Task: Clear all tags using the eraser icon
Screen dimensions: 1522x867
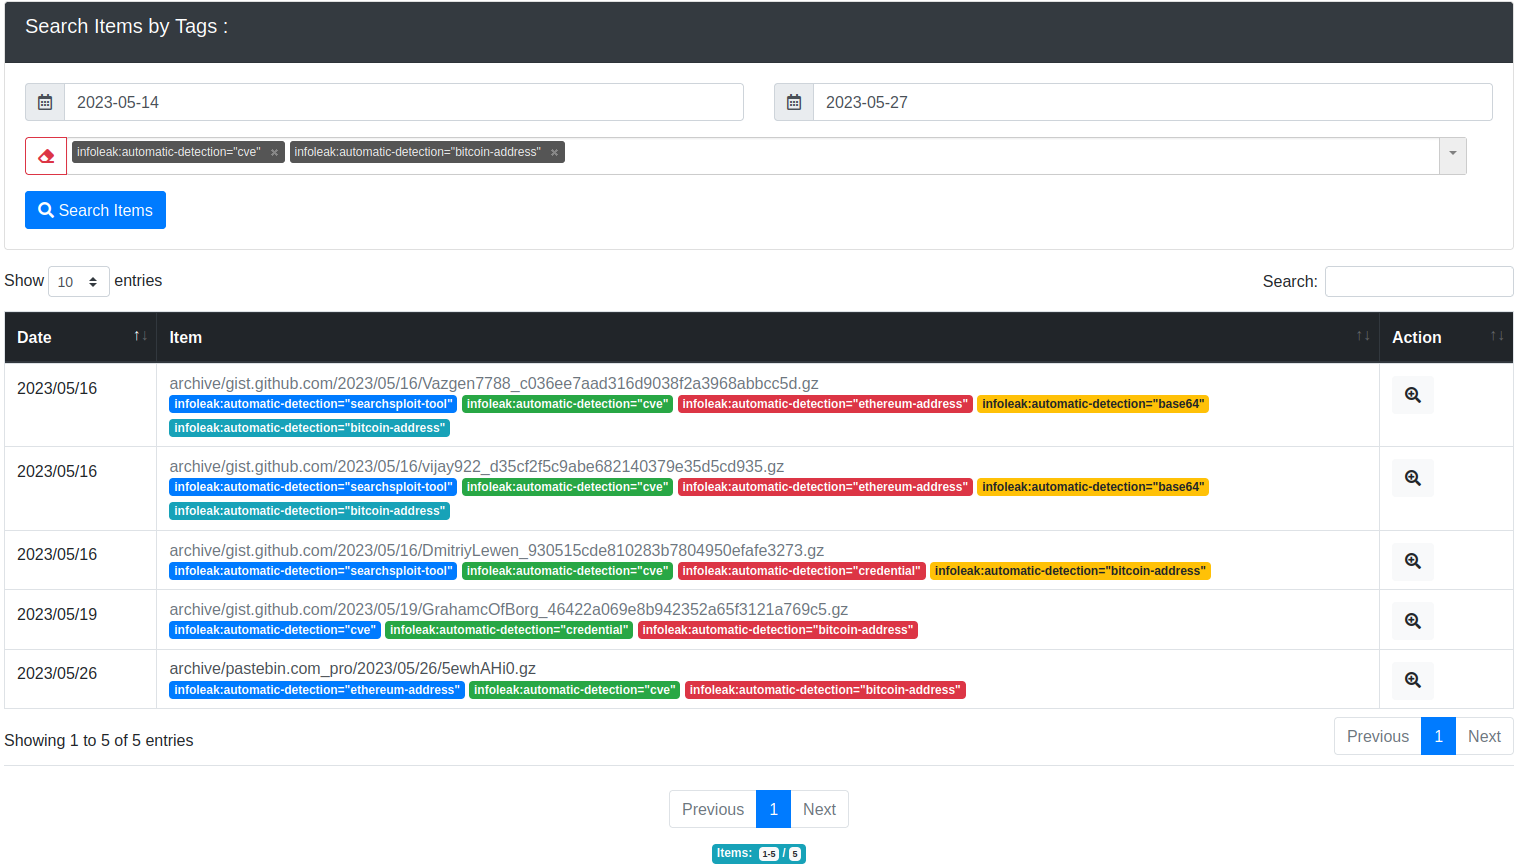Action: 45,155
